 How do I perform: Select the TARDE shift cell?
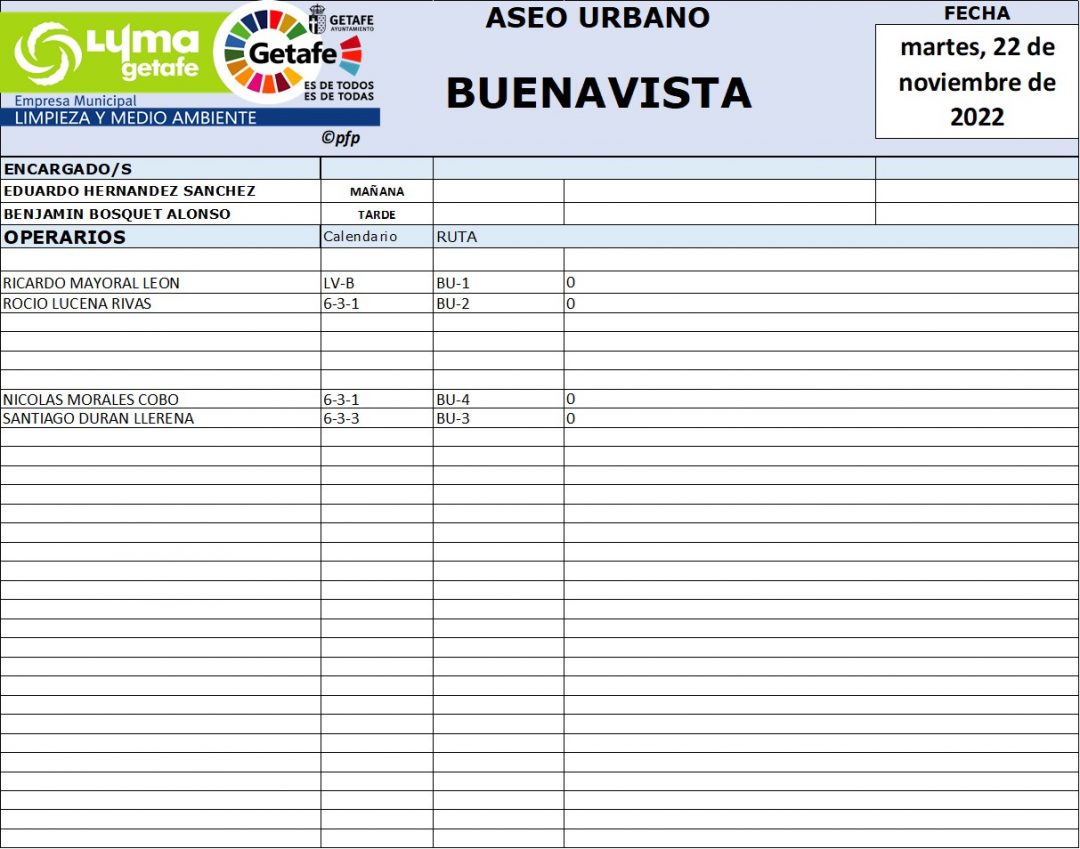coord(377,214)
